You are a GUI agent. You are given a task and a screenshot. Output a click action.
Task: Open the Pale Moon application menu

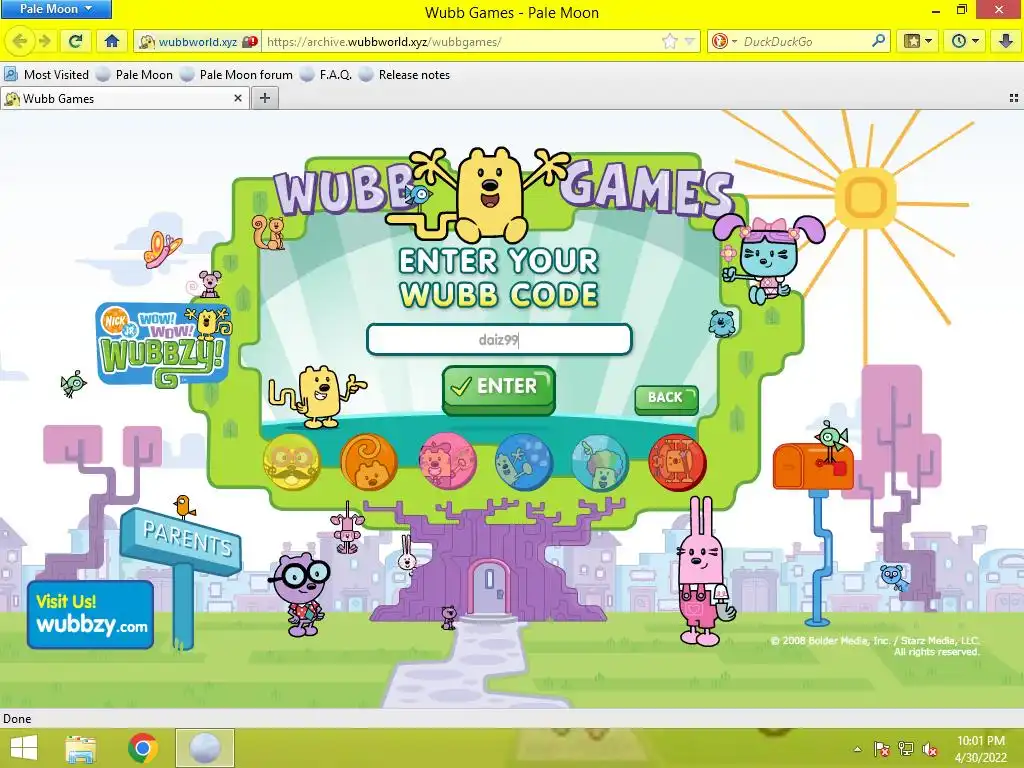(x=56, y=9)
